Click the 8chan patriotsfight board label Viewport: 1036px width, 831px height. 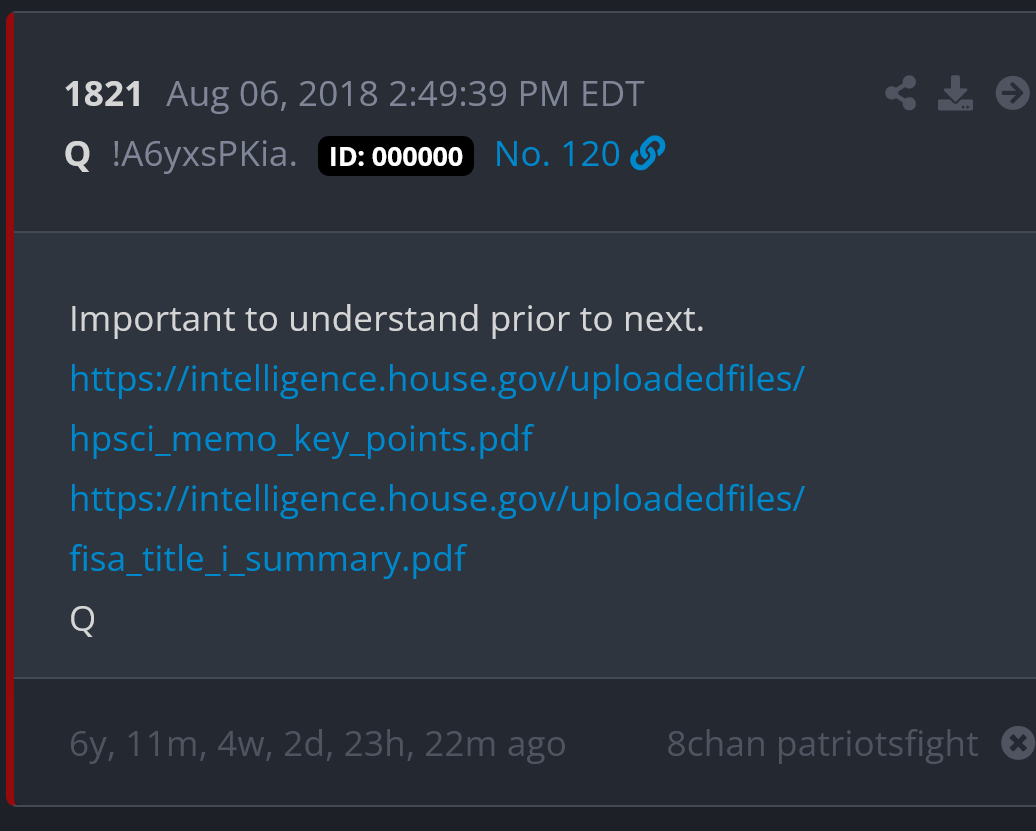tap(822, 744)
